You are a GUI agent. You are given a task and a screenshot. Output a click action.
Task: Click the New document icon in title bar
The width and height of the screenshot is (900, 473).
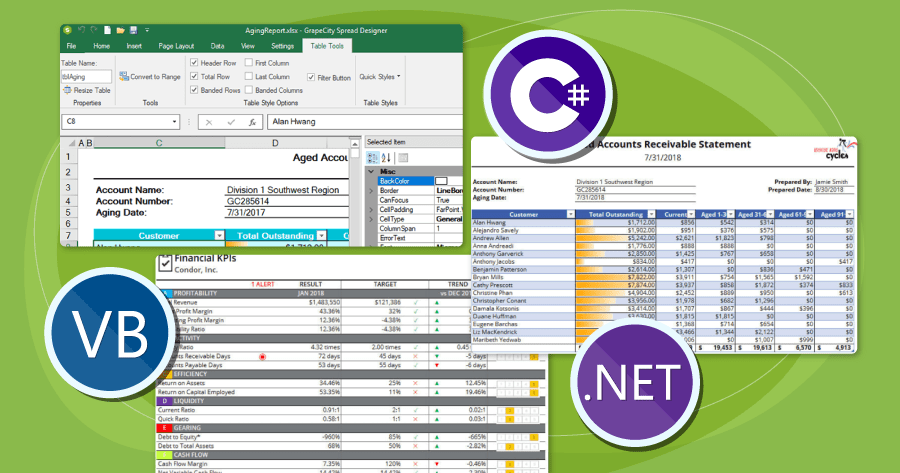coord(107,30)
